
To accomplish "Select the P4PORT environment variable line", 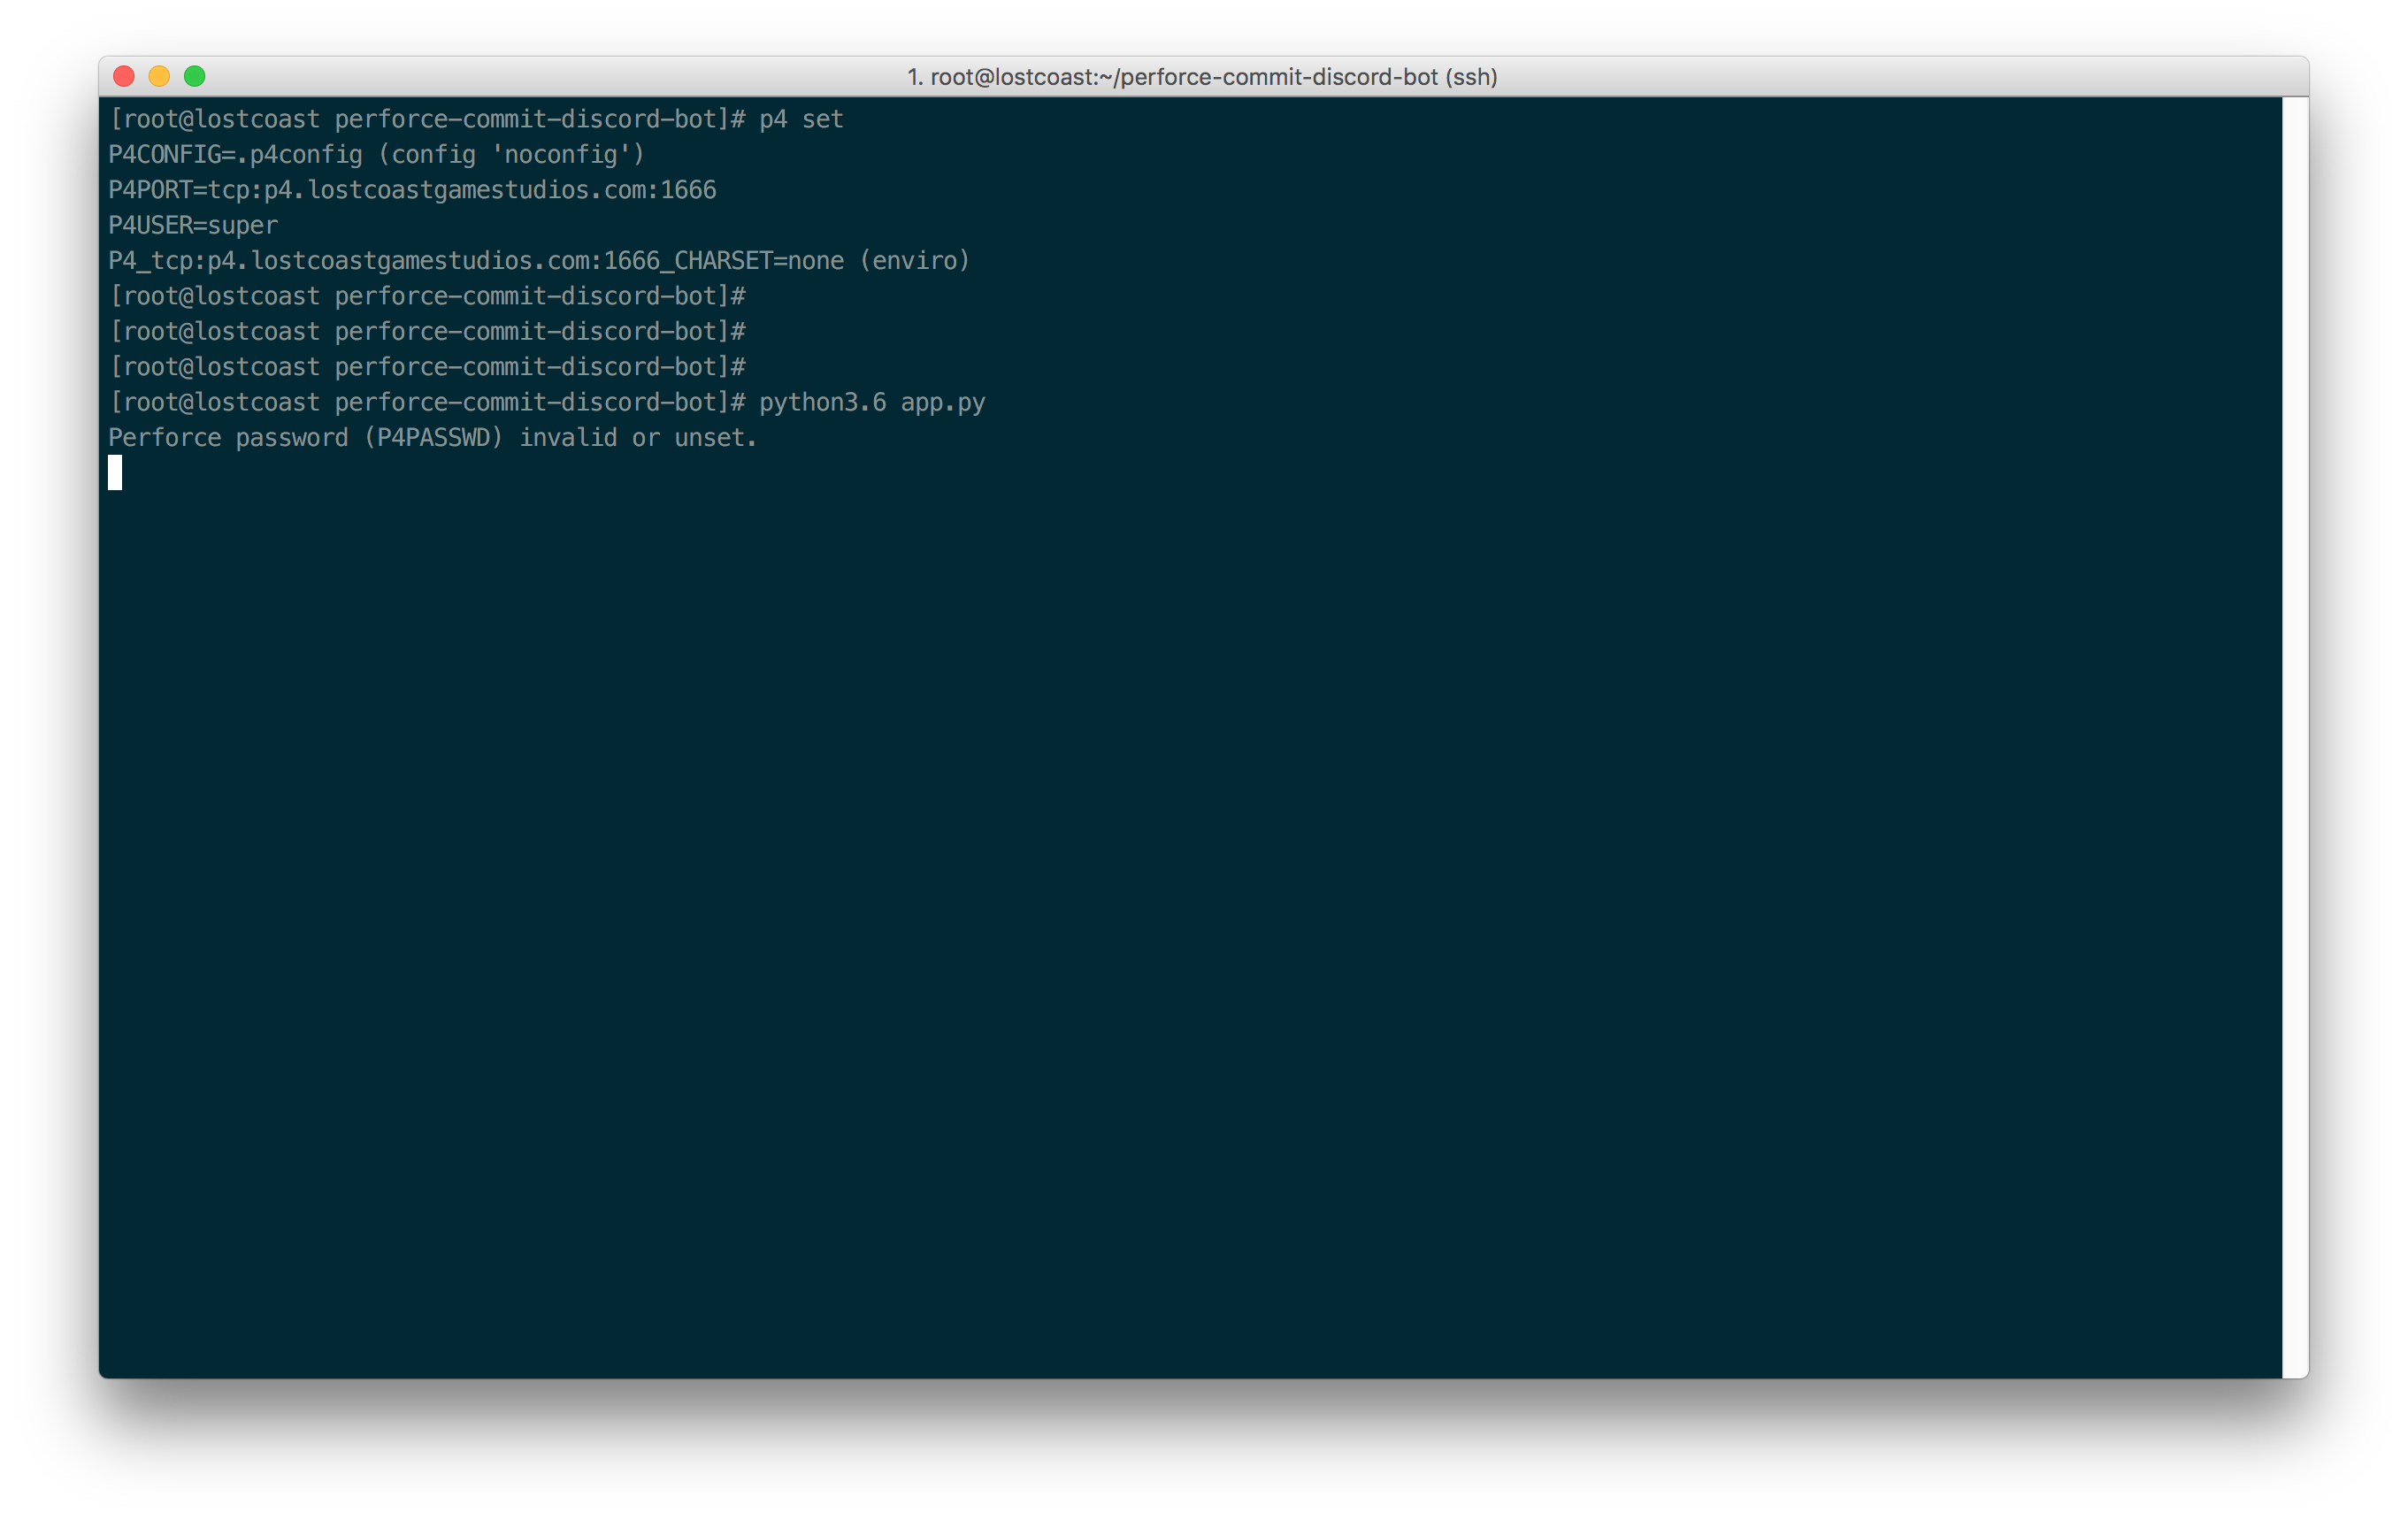I will pos(412,190).
